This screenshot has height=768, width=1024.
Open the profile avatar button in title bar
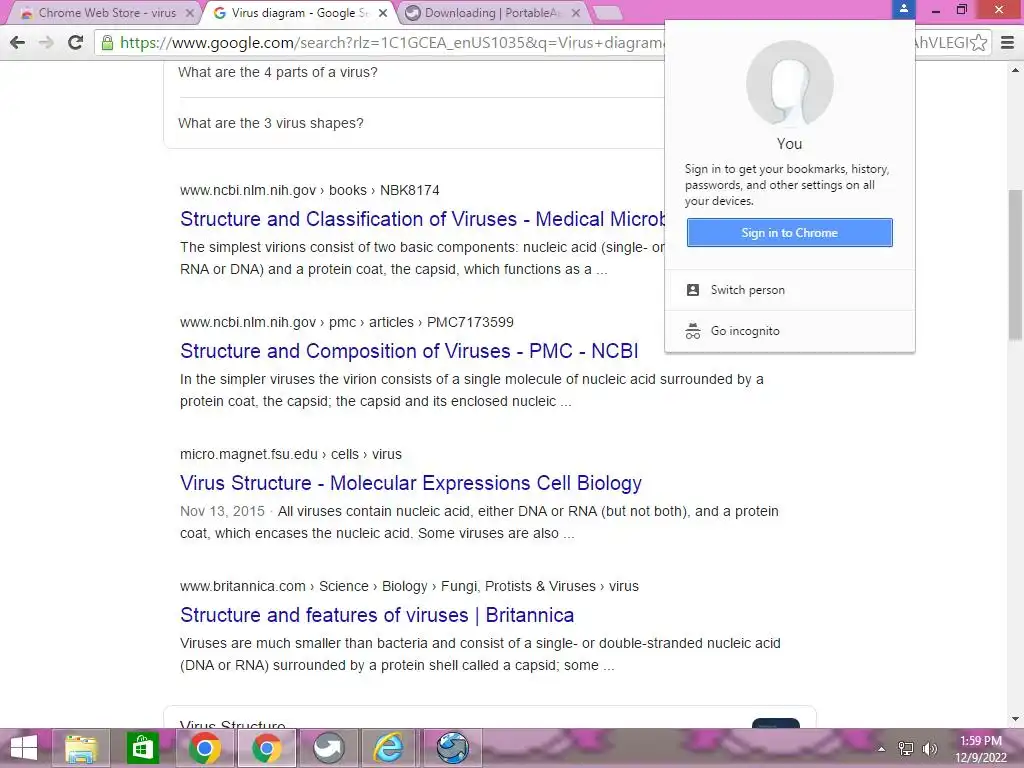tap(904, 9)
